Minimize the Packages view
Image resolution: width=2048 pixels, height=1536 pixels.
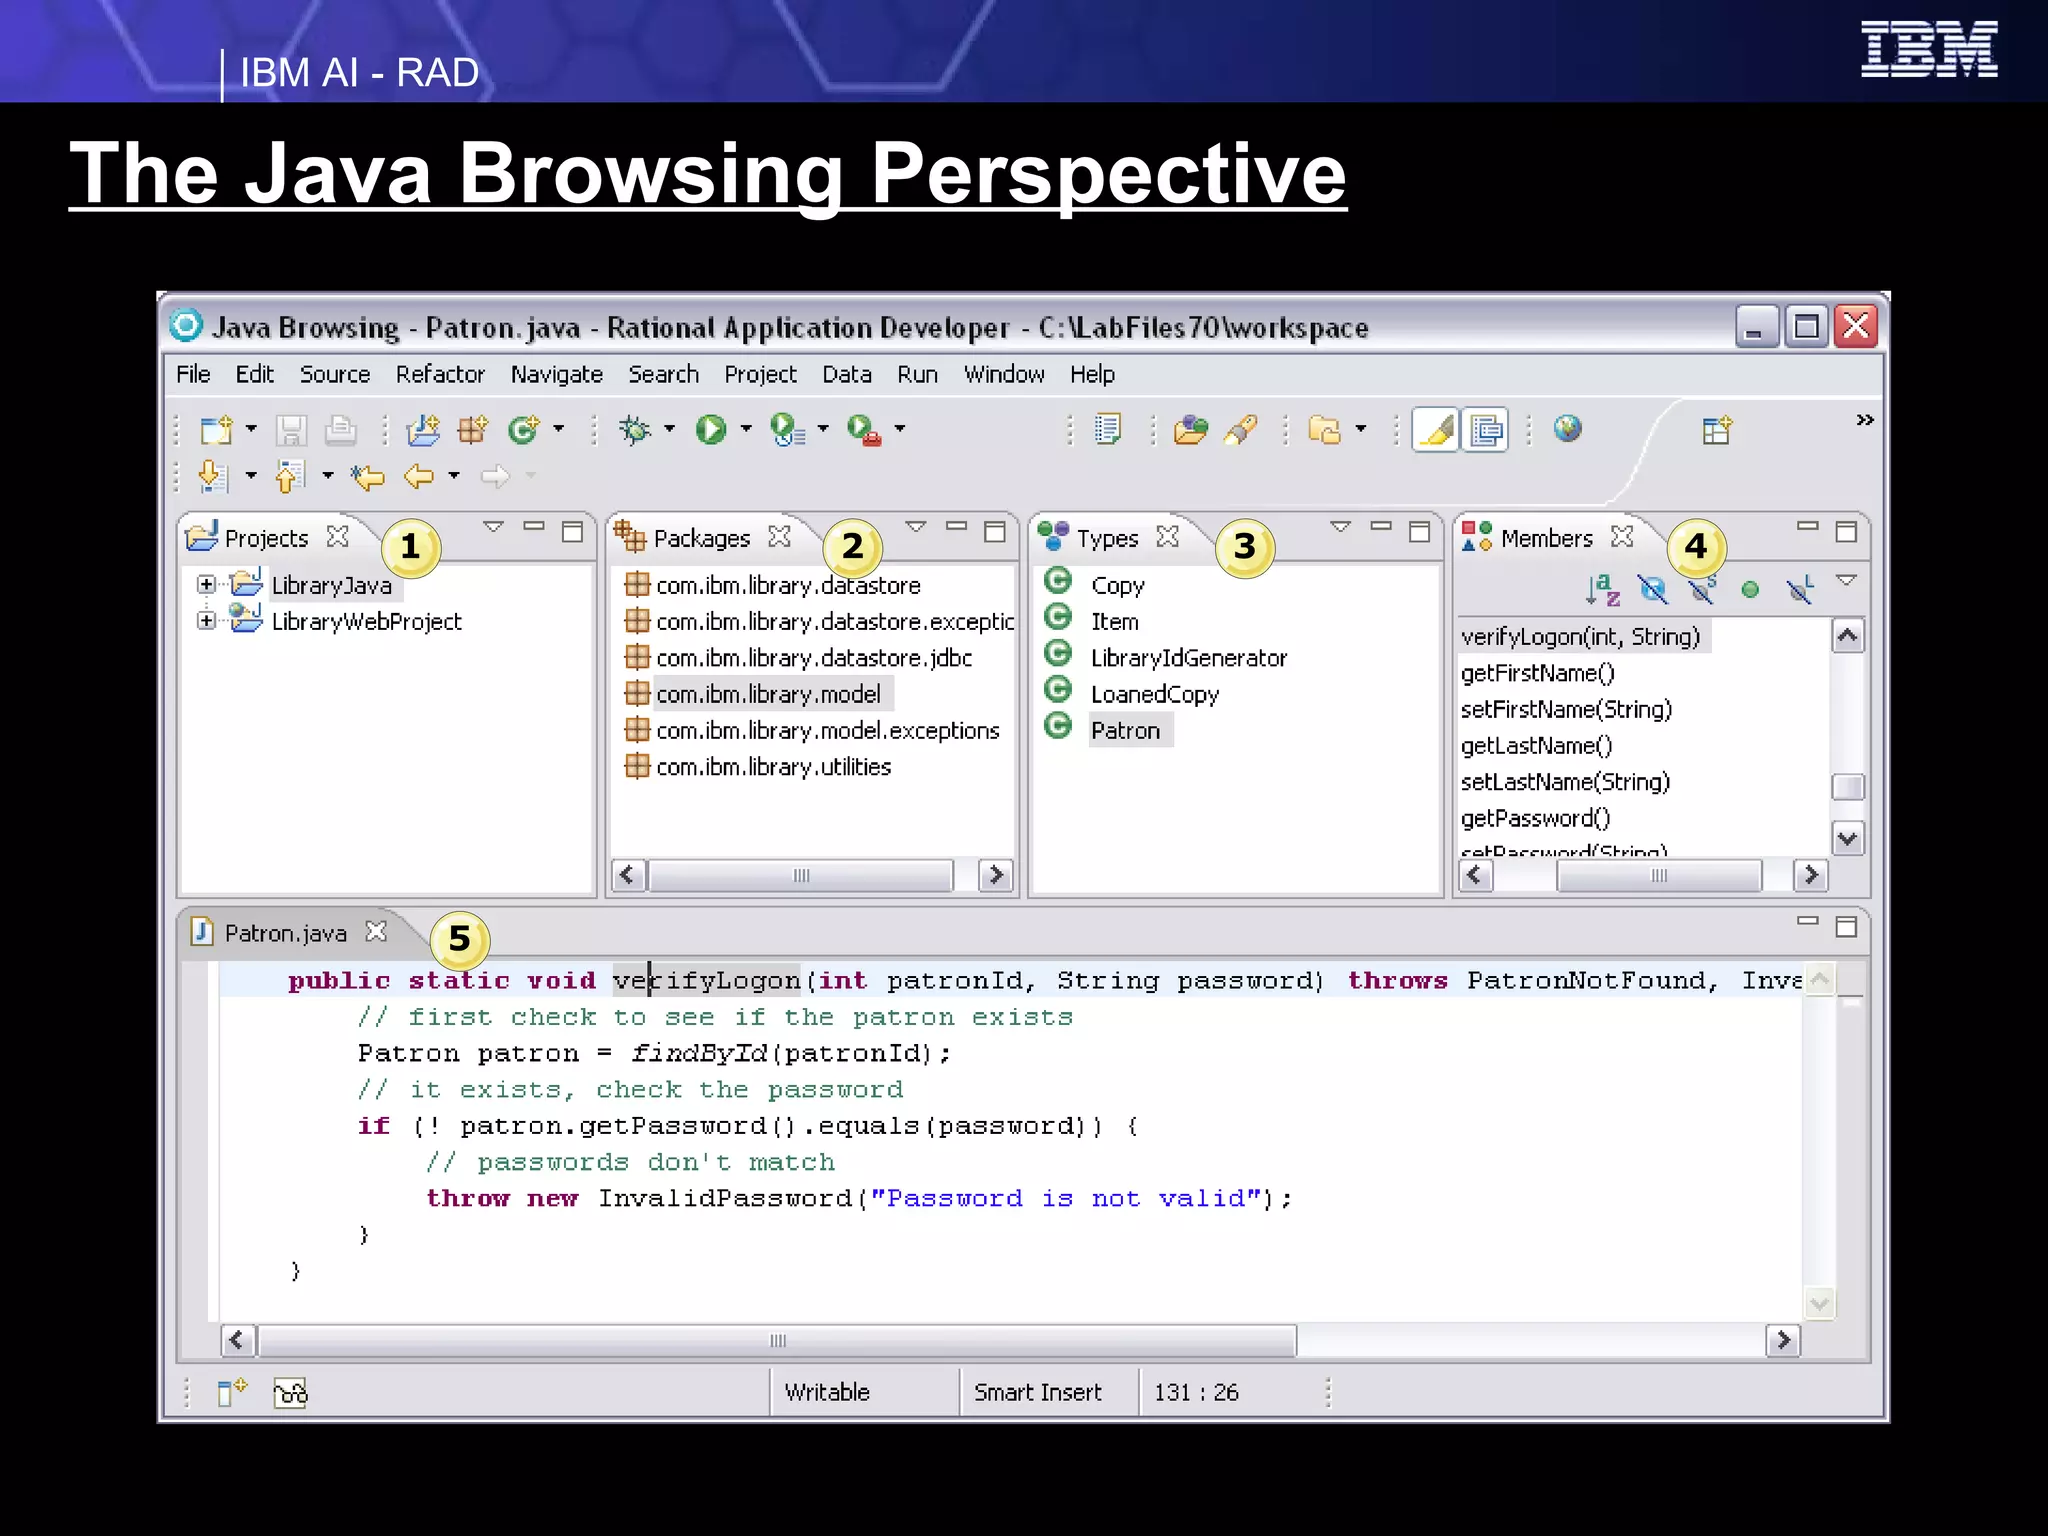957,526
